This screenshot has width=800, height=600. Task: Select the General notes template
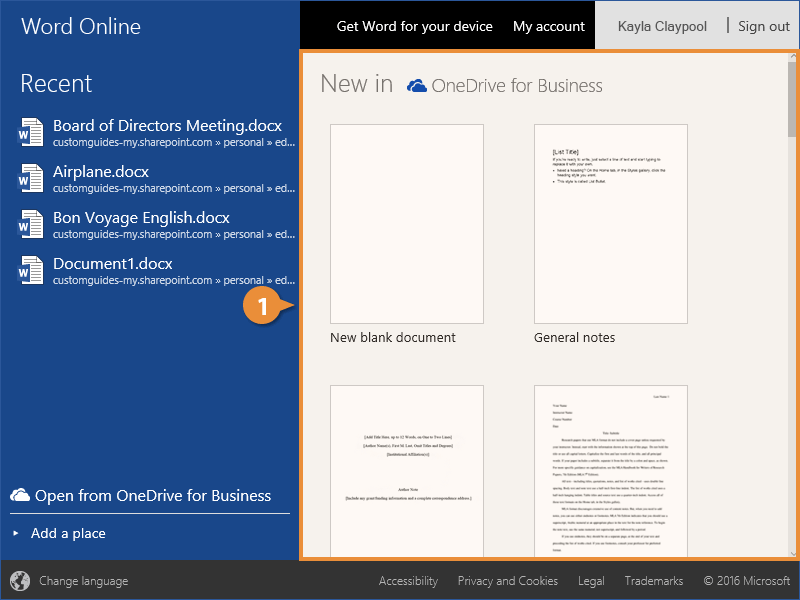tap(611, 224)
